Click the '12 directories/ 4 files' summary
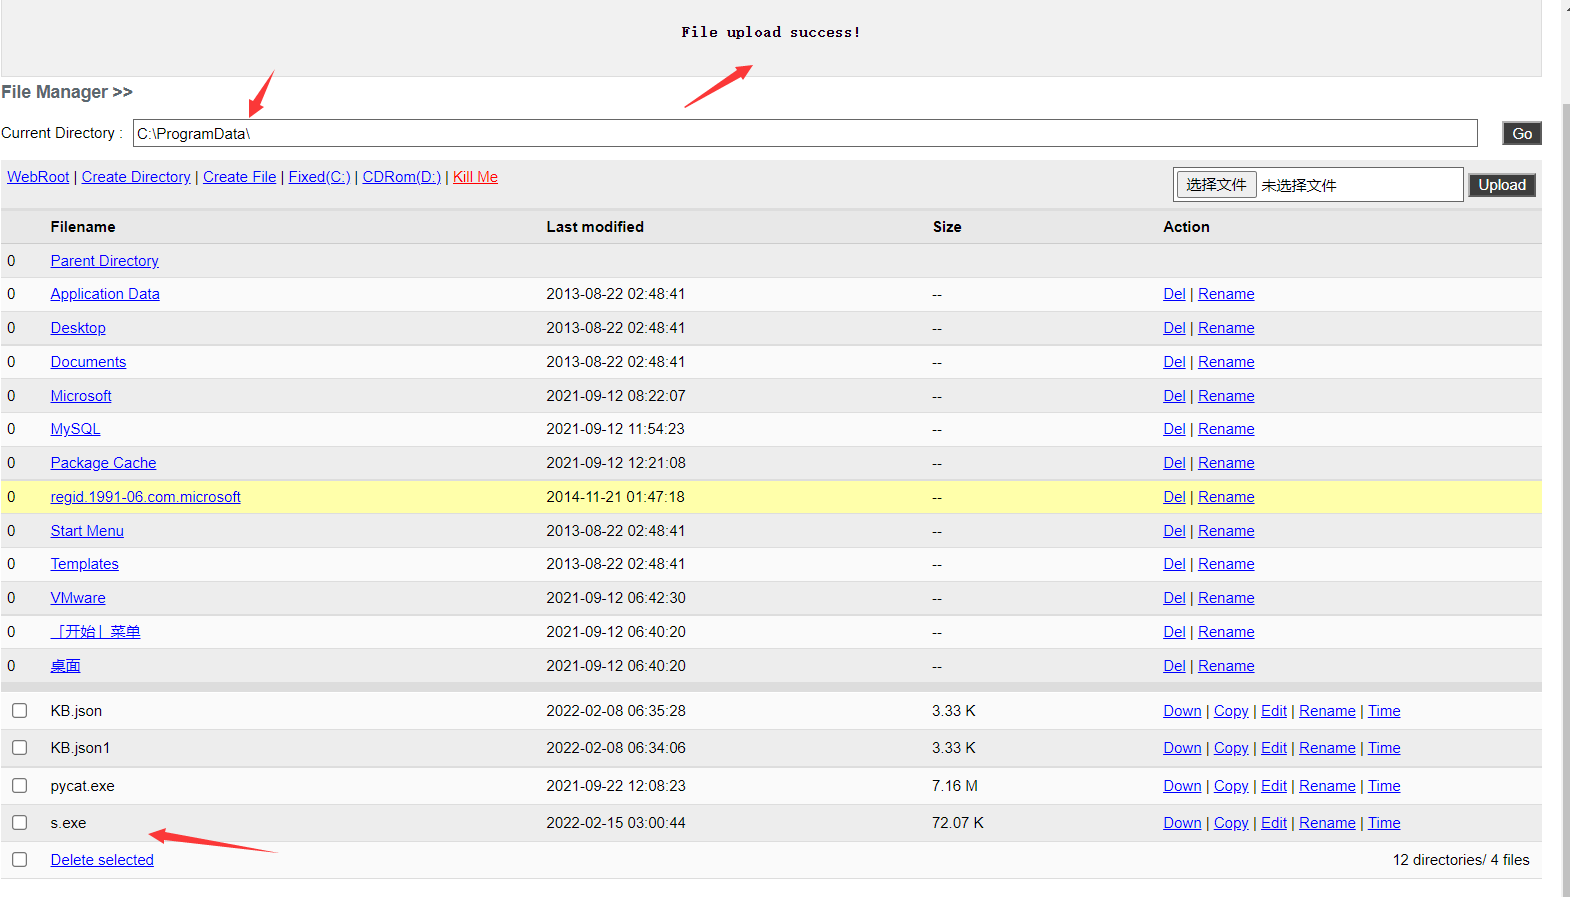 [x=1461, y=860]
